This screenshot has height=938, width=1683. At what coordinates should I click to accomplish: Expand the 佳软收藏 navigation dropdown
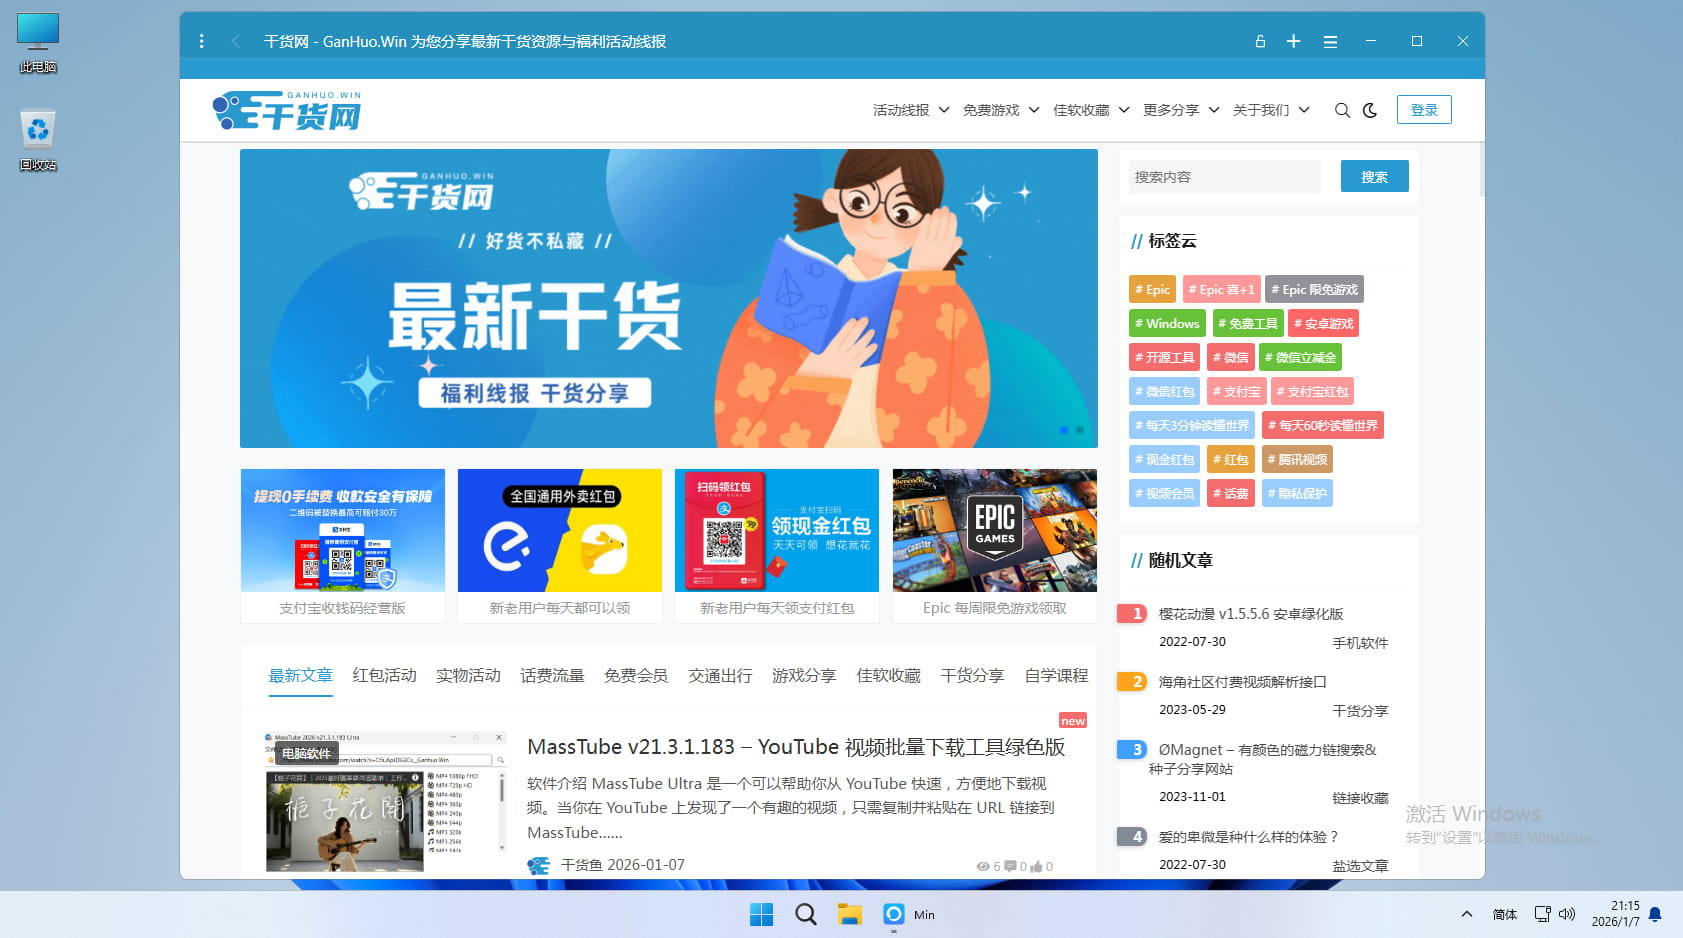click(1090, 110)
